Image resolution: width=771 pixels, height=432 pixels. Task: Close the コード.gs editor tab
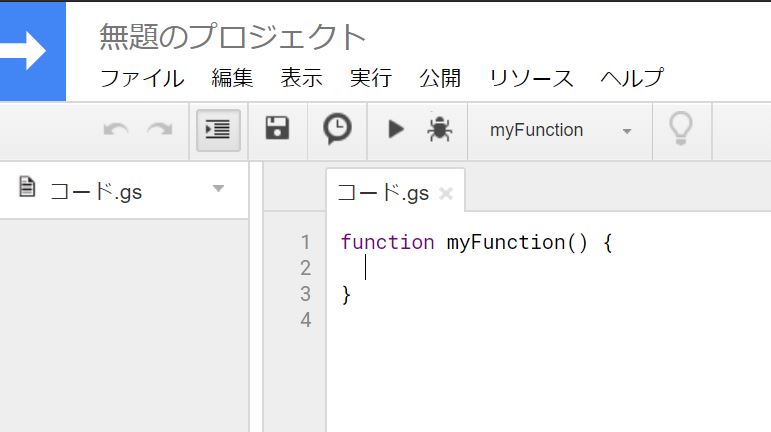click(446, 194)
